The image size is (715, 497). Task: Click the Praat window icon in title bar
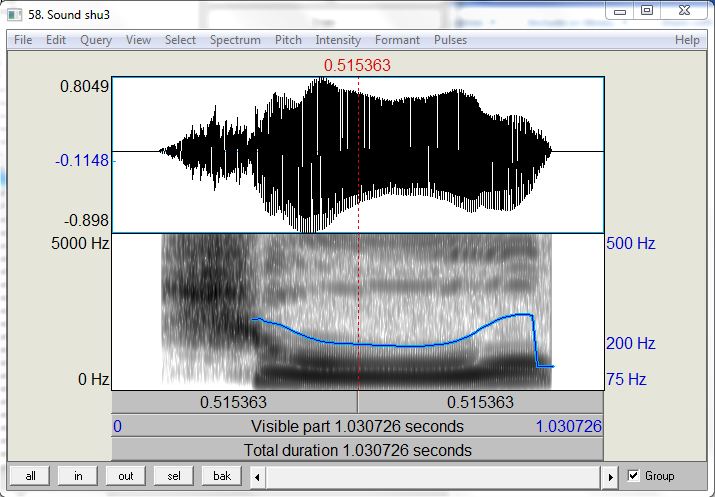(15, 15)
